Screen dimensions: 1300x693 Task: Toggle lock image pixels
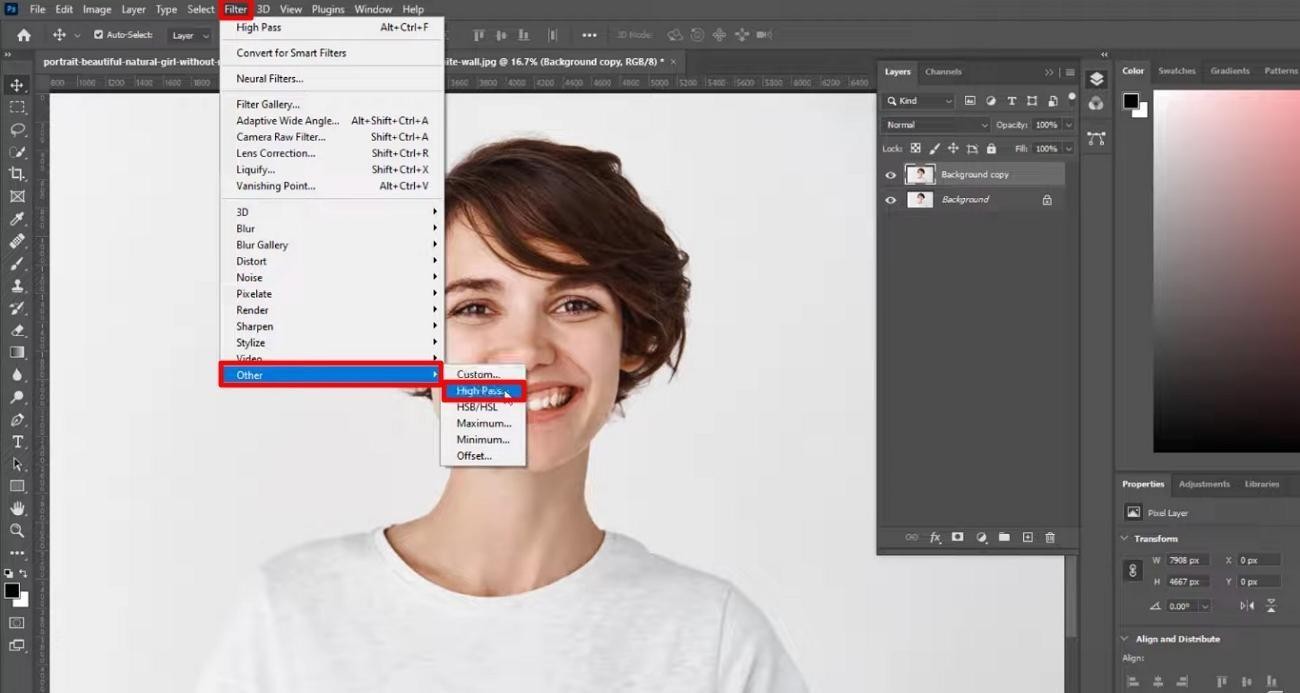click(x=934, y=149)
